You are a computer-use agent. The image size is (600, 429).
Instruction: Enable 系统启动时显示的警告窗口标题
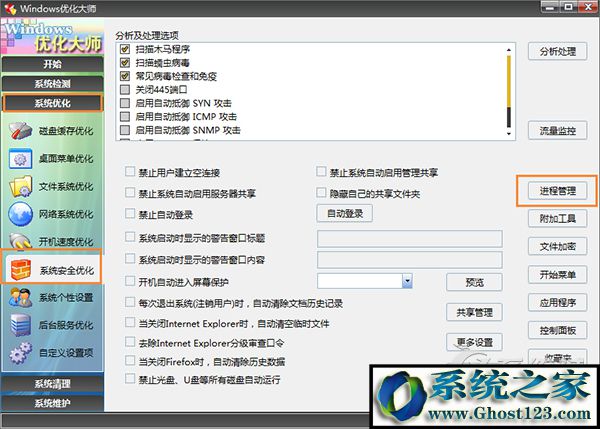pyautogui.click(x=130, y=237)
